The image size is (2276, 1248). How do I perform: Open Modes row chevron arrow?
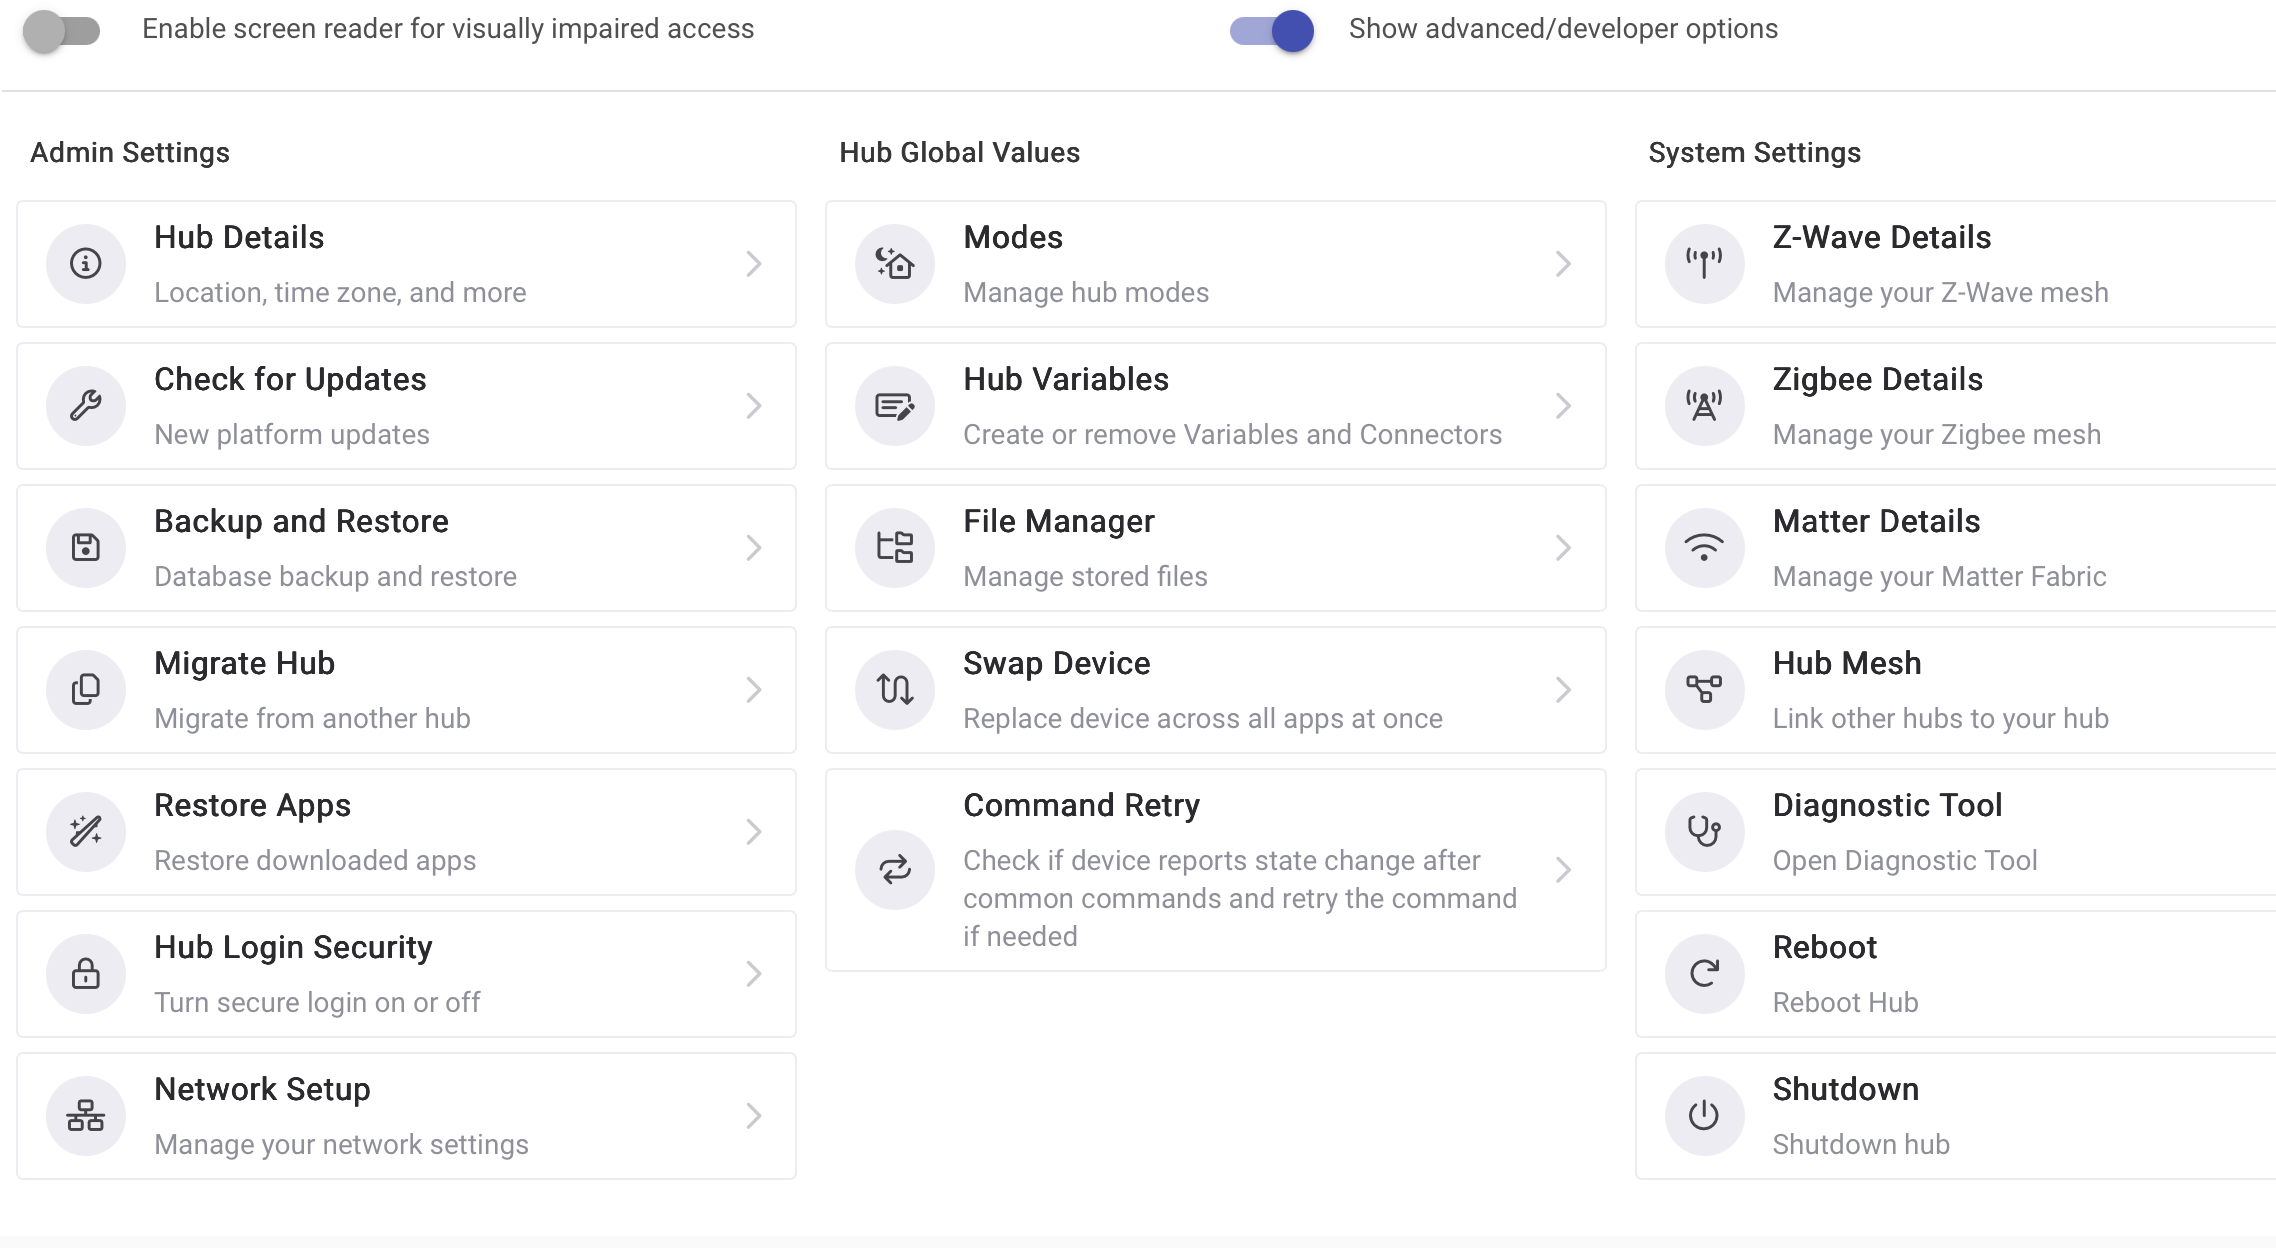coord(1563,264)
